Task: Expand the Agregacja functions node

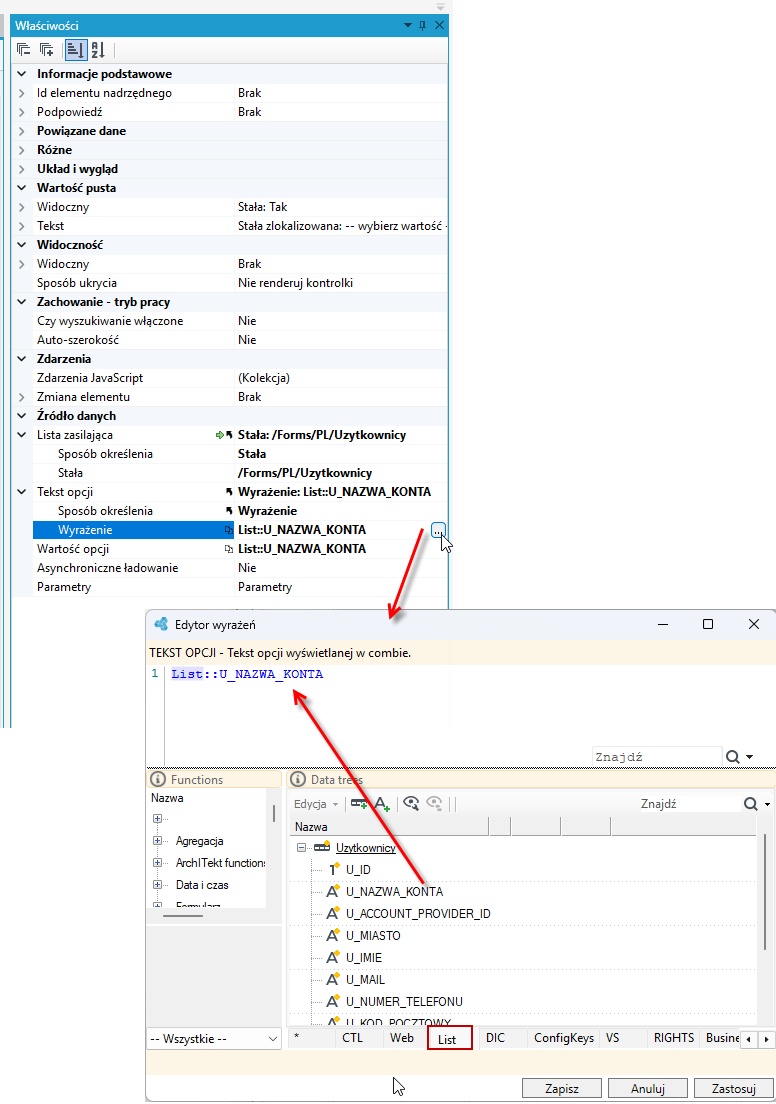Action: (x=157, y=841)
